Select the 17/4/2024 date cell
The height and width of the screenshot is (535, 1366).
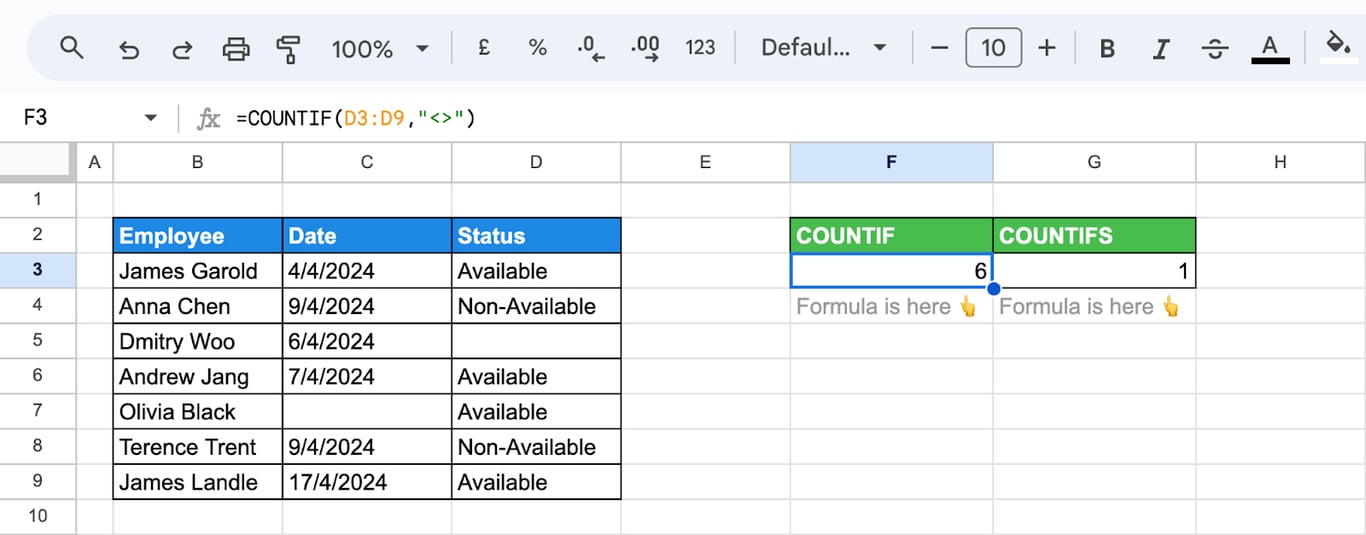coord(367,482)
